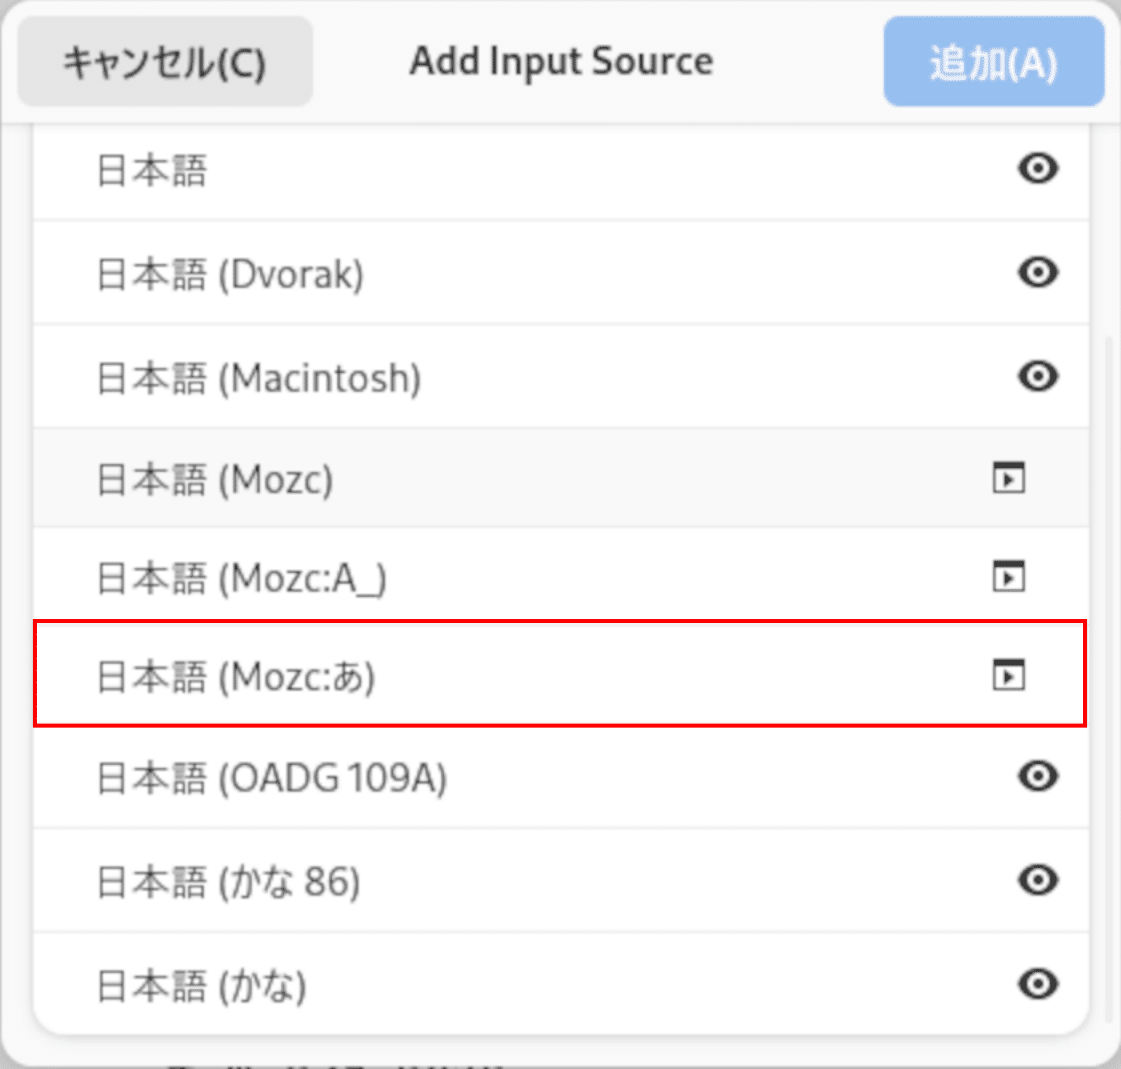Show the 日本語 (かな 86) layout preview
Image resolution: width=1121 pixels, height=1069 pixels.
[x=1037, y=881]
